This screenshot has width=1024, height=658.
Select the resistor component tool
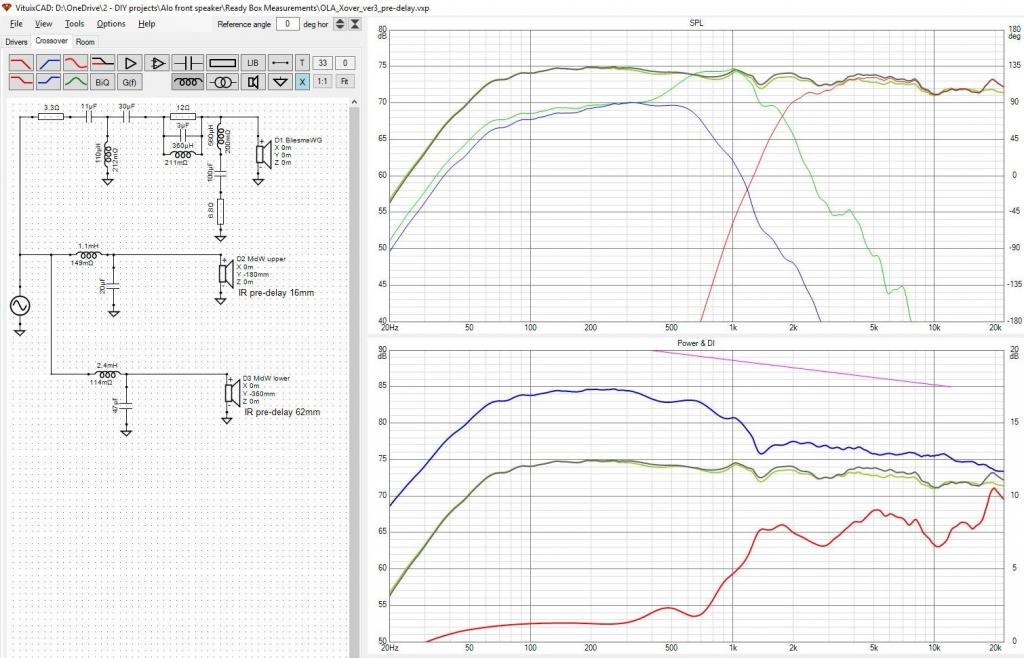(x=222, y=63)
